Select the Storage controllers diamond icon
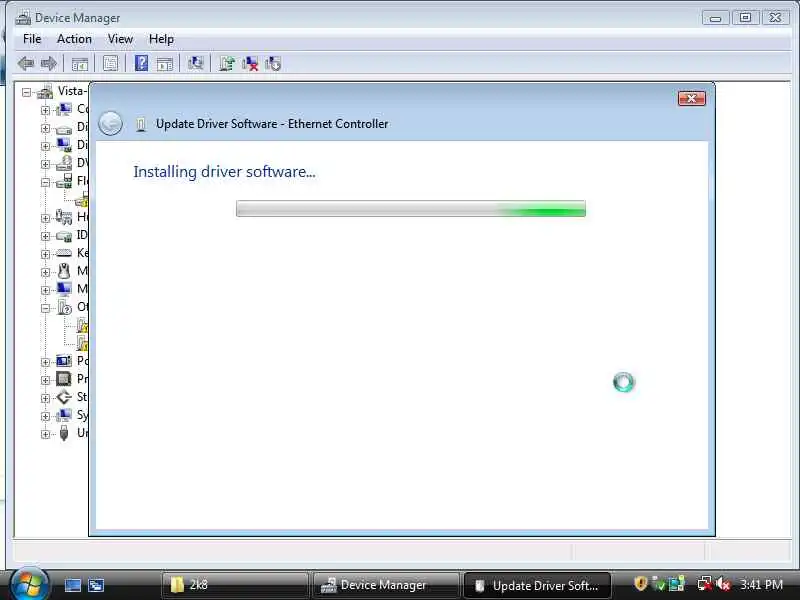 point(64,396)
